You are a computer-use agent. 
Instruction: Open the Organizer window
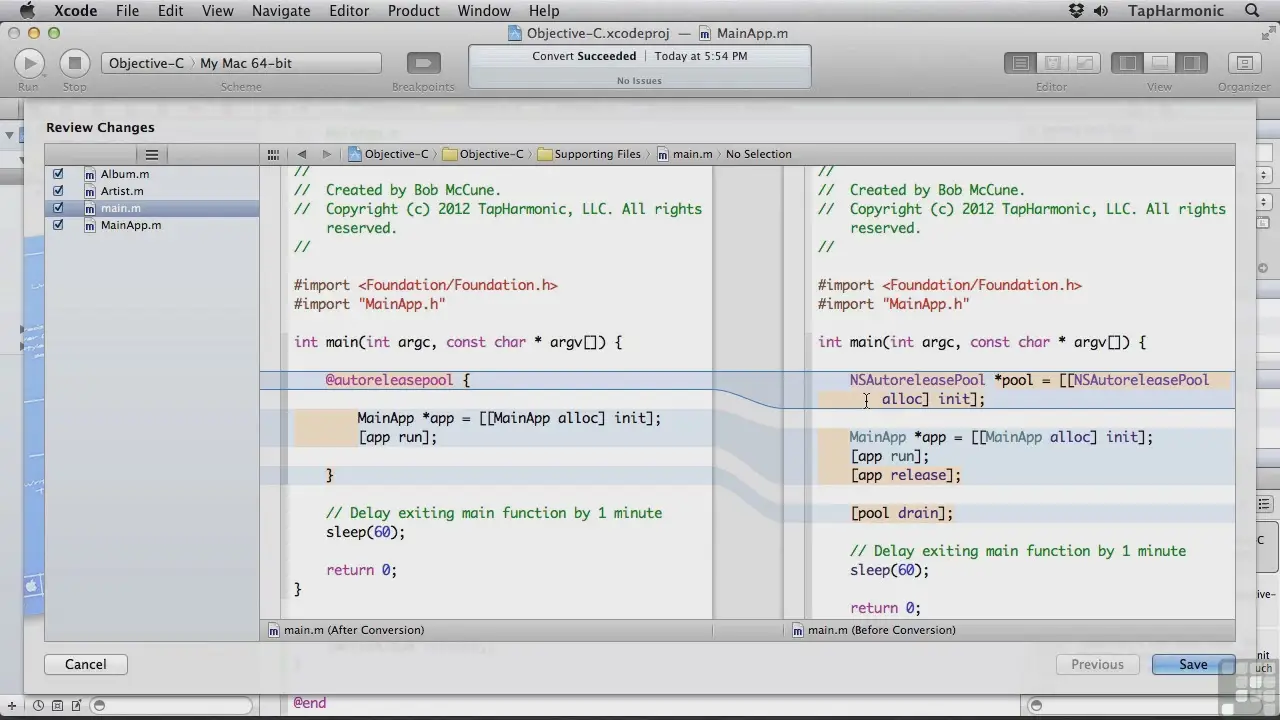[x=1244, y=63]
